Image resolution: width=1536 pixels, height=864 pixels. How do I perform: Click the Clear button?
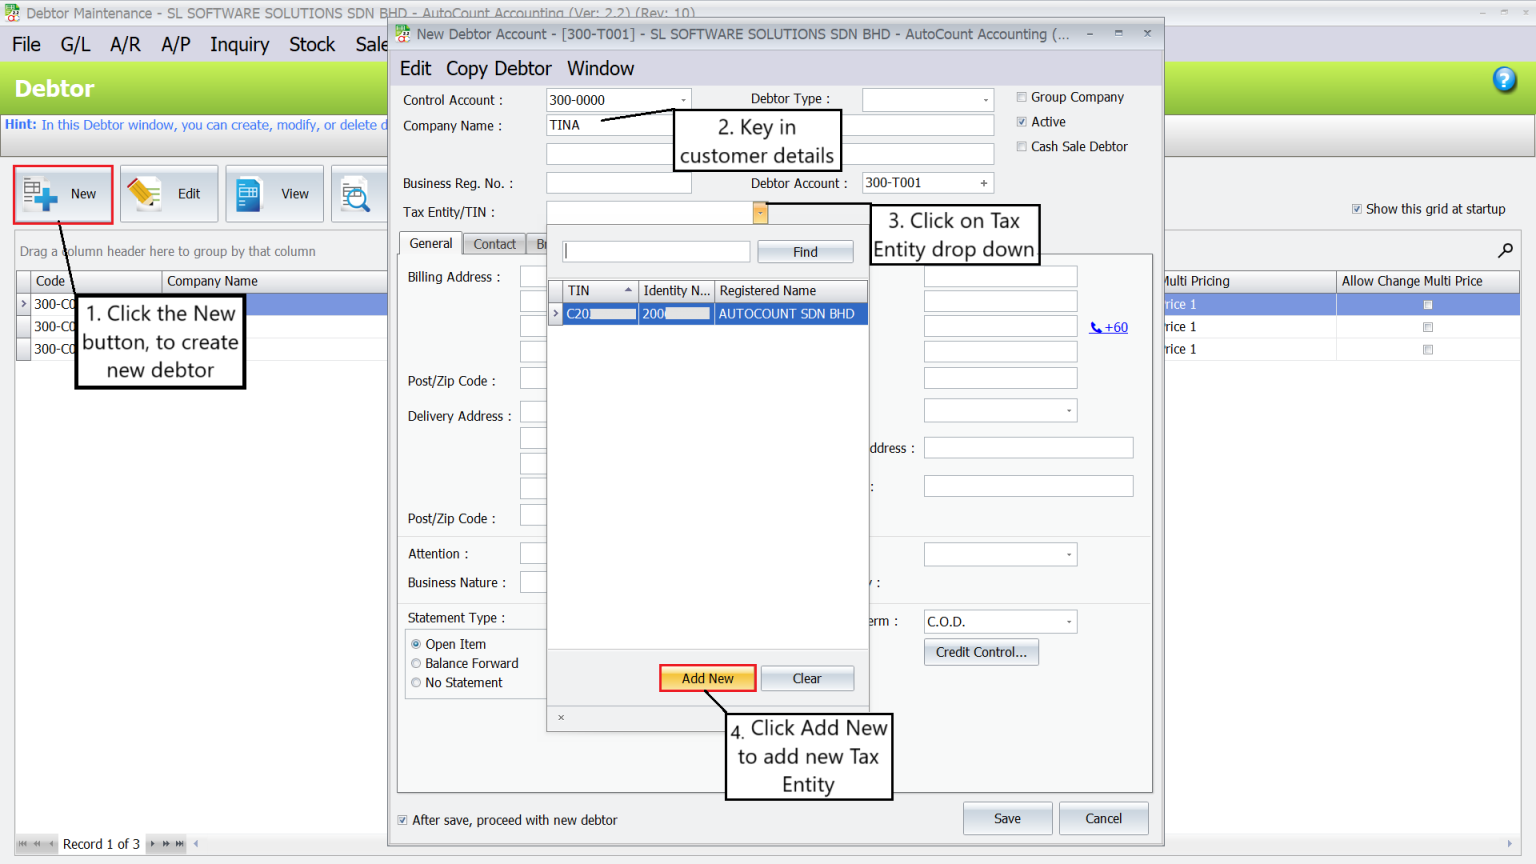807,678
